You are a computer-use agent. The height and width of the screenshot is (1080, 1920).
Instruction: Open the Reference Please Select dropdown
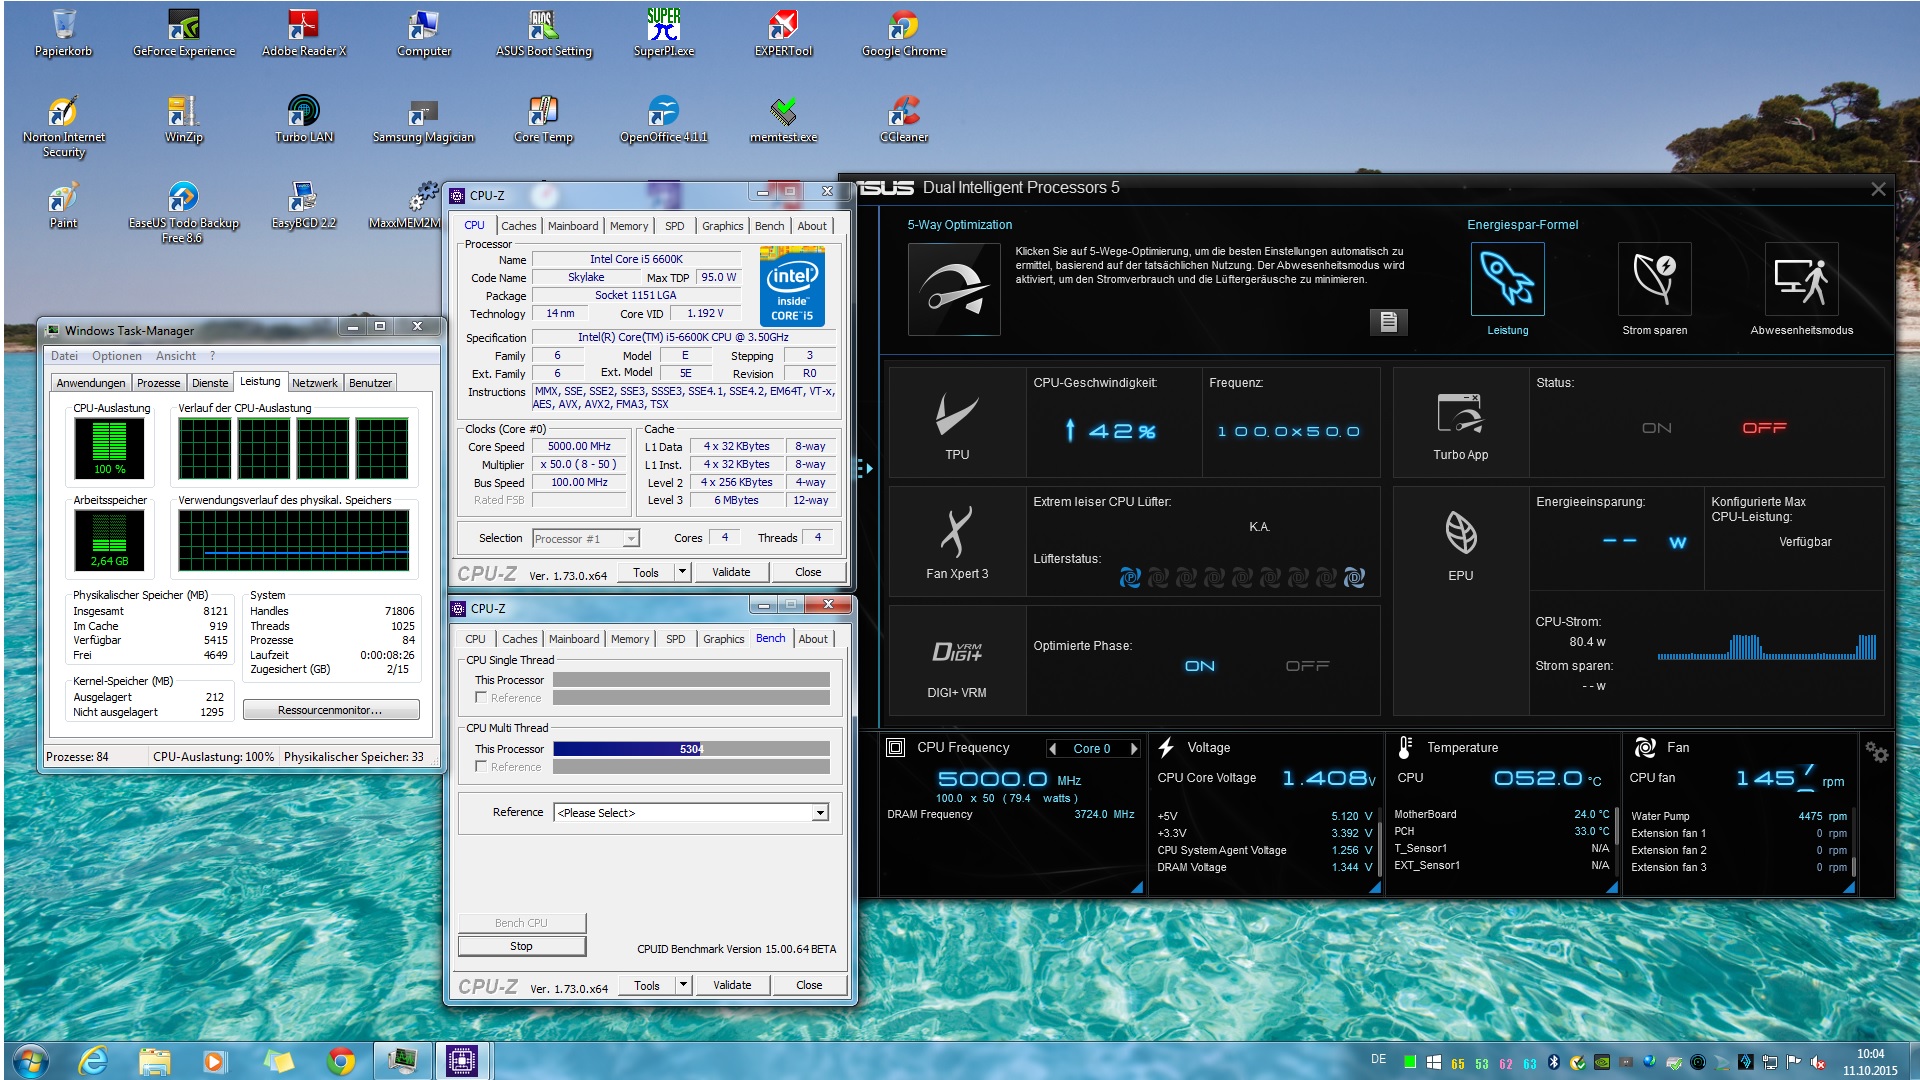[820, 813]
